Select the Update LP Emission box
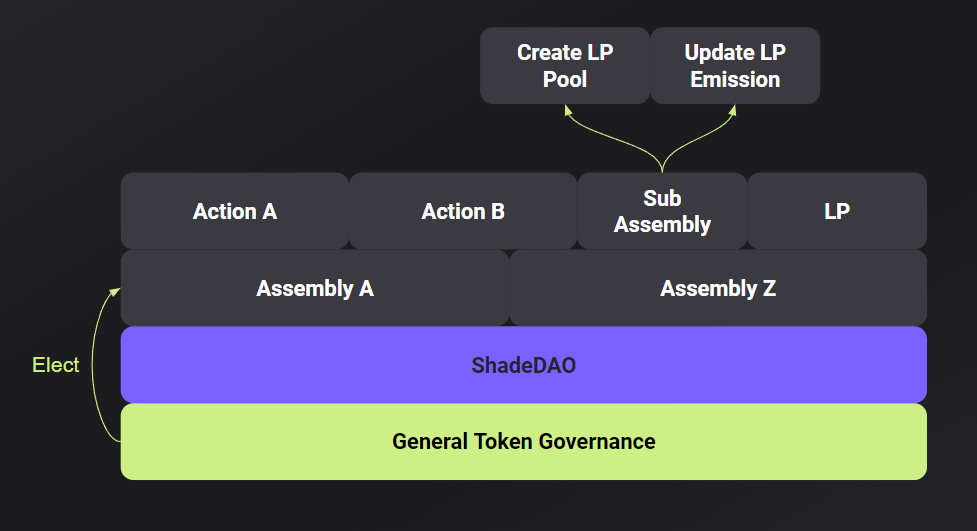The height and width of the screenshot is (531, 977). [x=735, y=65]
